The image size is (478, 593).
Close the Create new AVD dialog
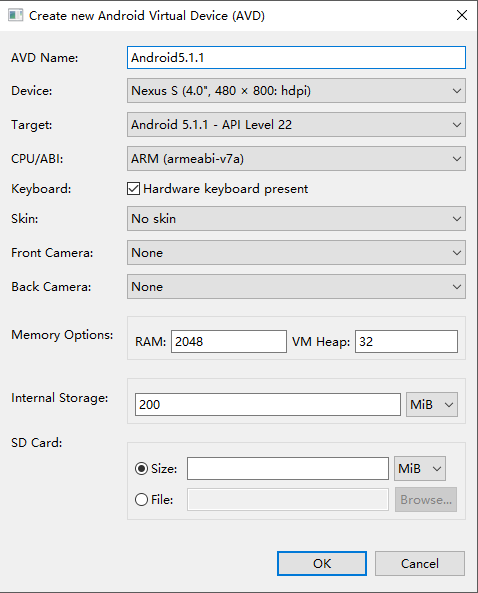tap(462, 15)
